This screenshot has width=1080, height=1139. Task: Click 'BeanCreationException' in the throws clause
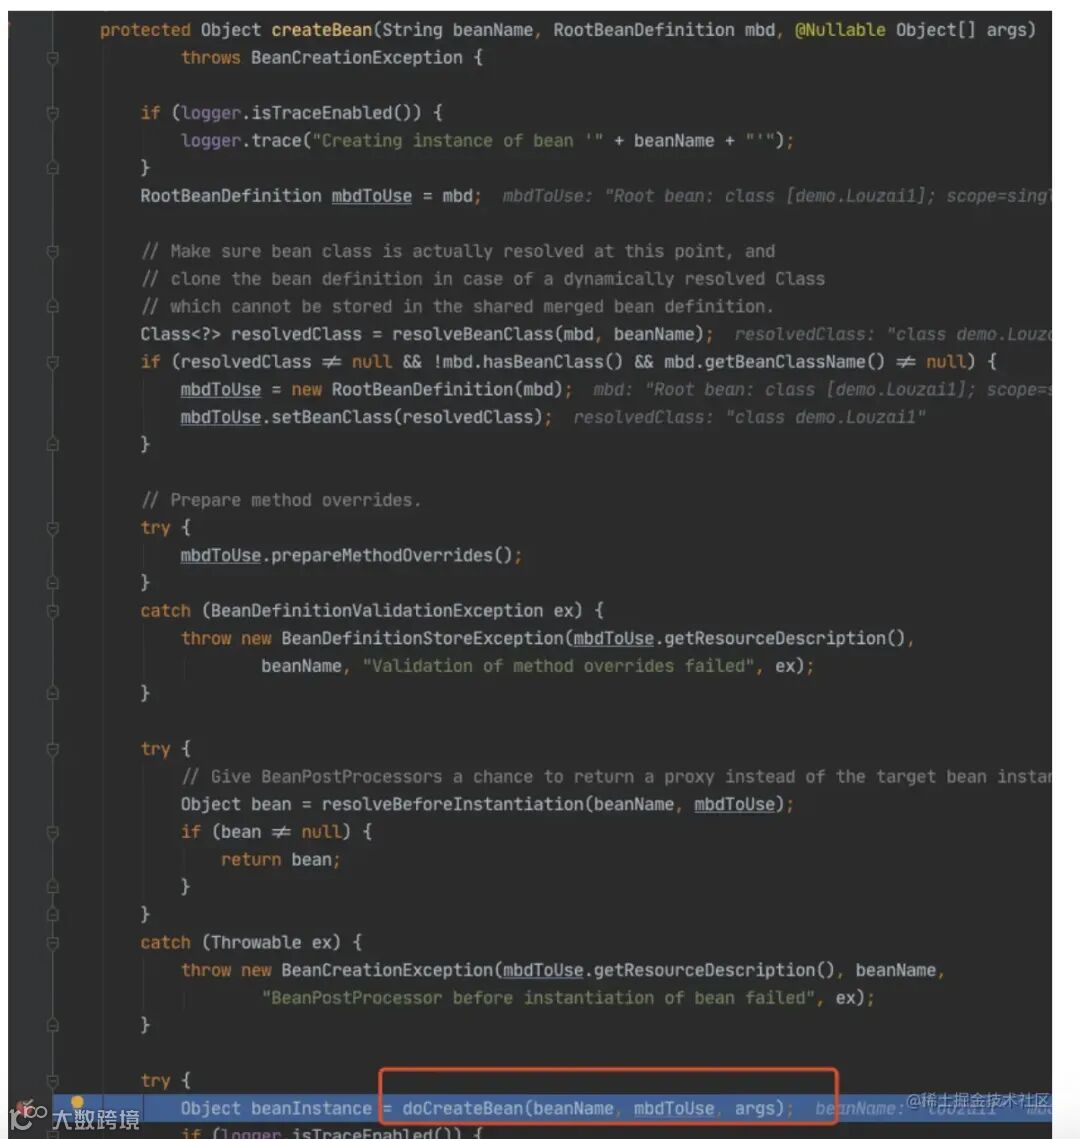tap(357, 57)
